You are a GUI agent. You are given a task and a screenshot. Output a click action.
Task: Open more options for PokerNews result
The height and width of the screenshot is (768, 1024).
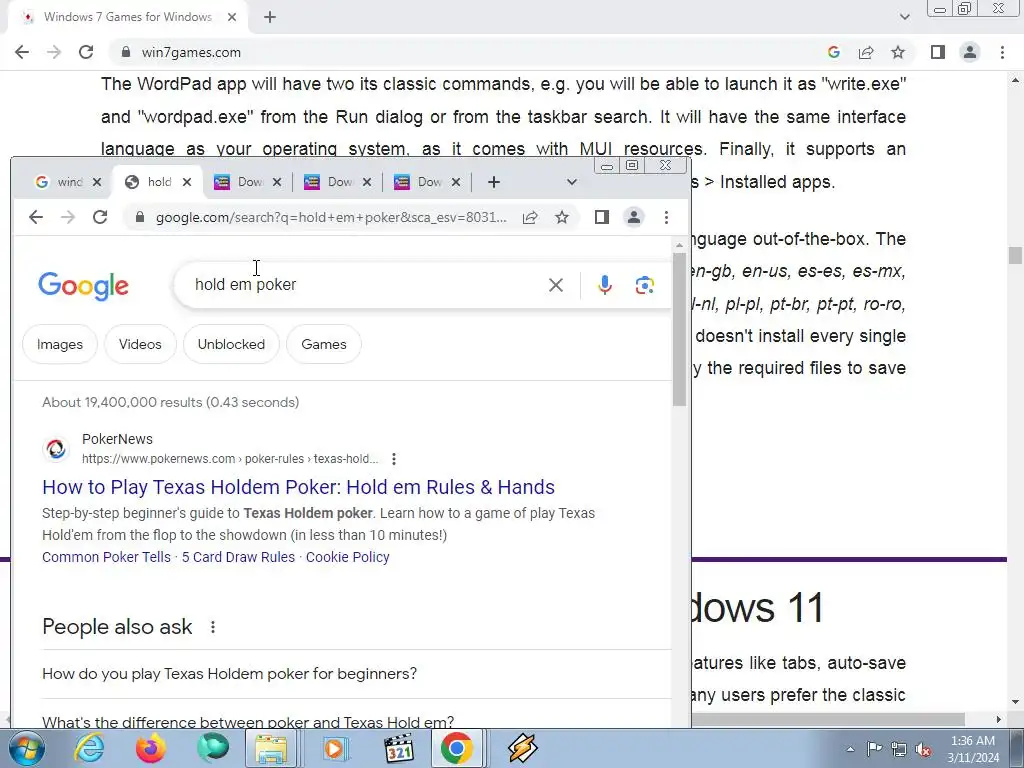394,459
